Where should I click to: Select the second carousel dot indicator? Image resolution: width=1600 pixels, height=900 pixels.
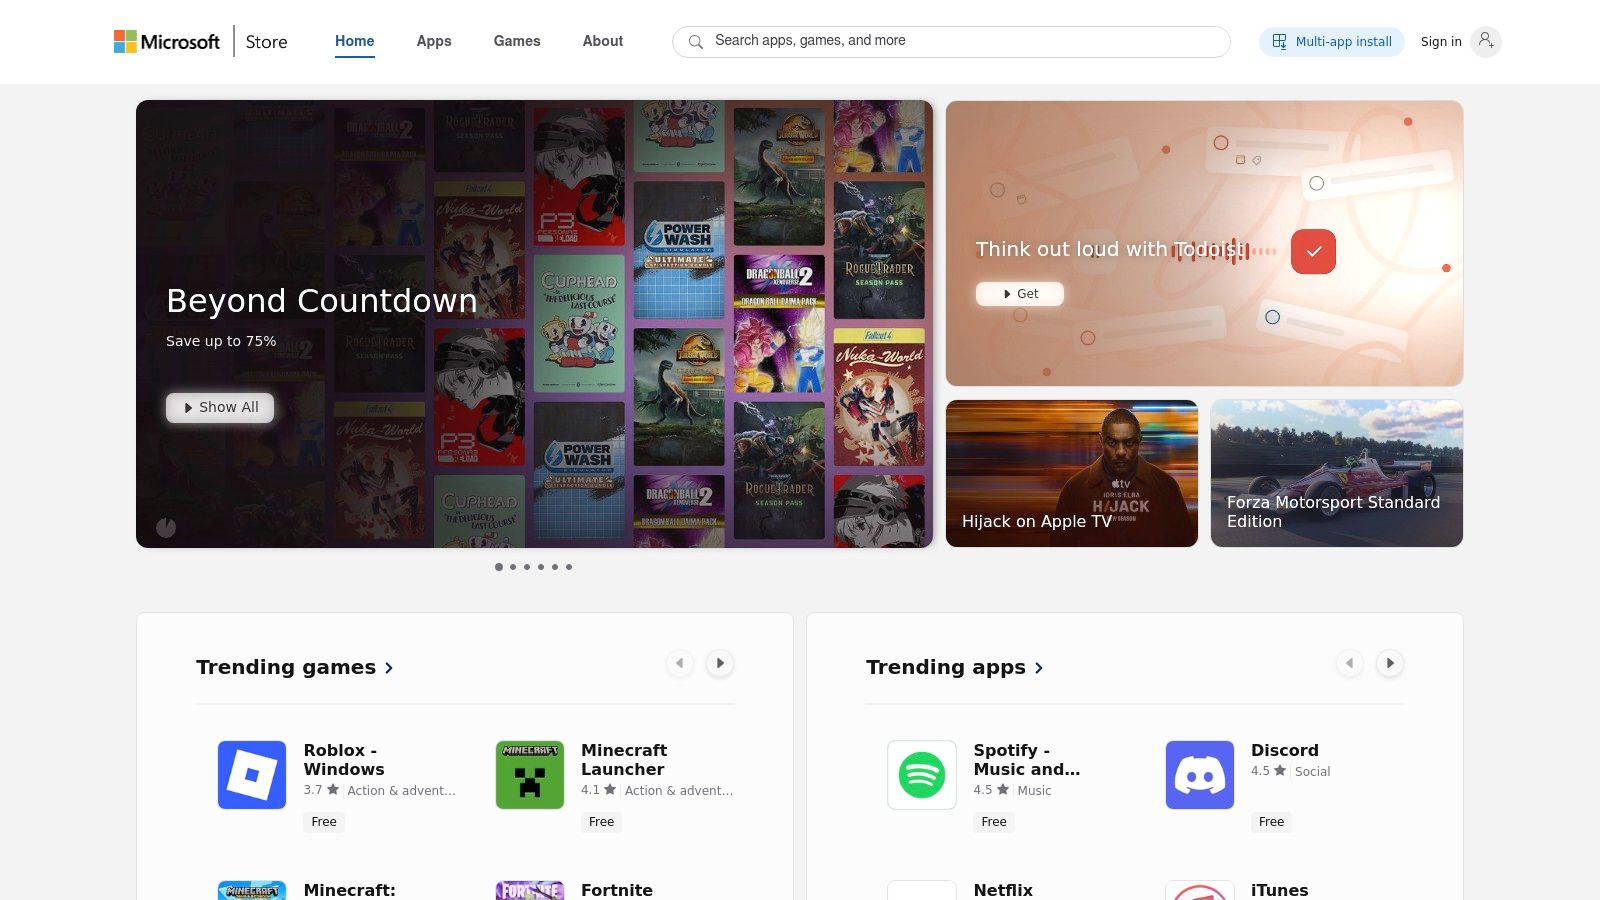[x=512, y=566]
